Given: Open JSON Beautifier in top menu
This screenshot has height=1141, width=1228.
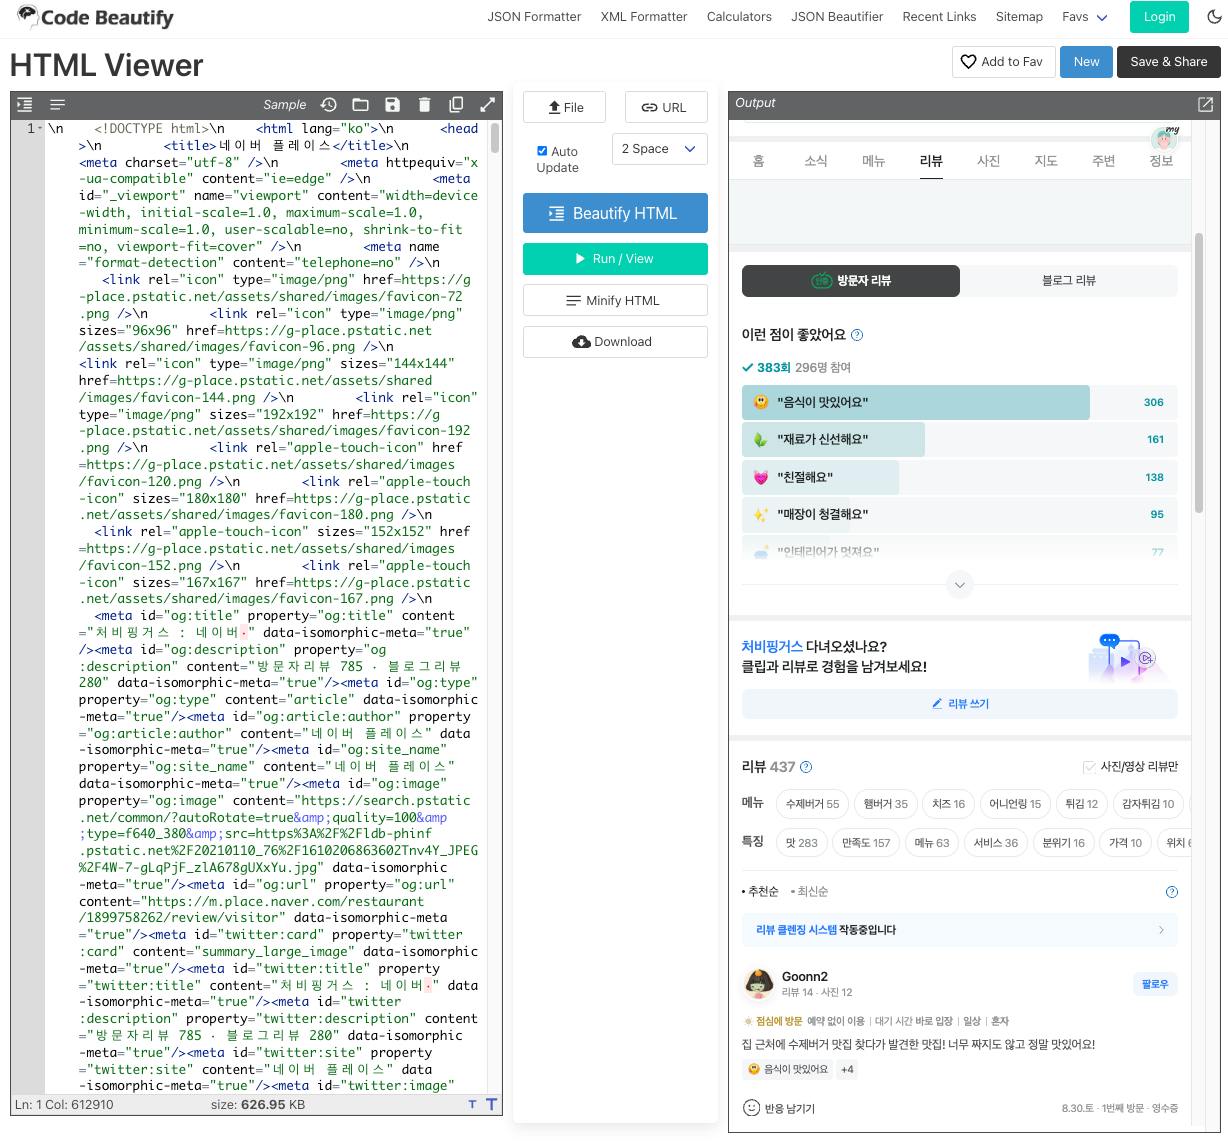Looking at the screenshot, I should pos(837,17).
